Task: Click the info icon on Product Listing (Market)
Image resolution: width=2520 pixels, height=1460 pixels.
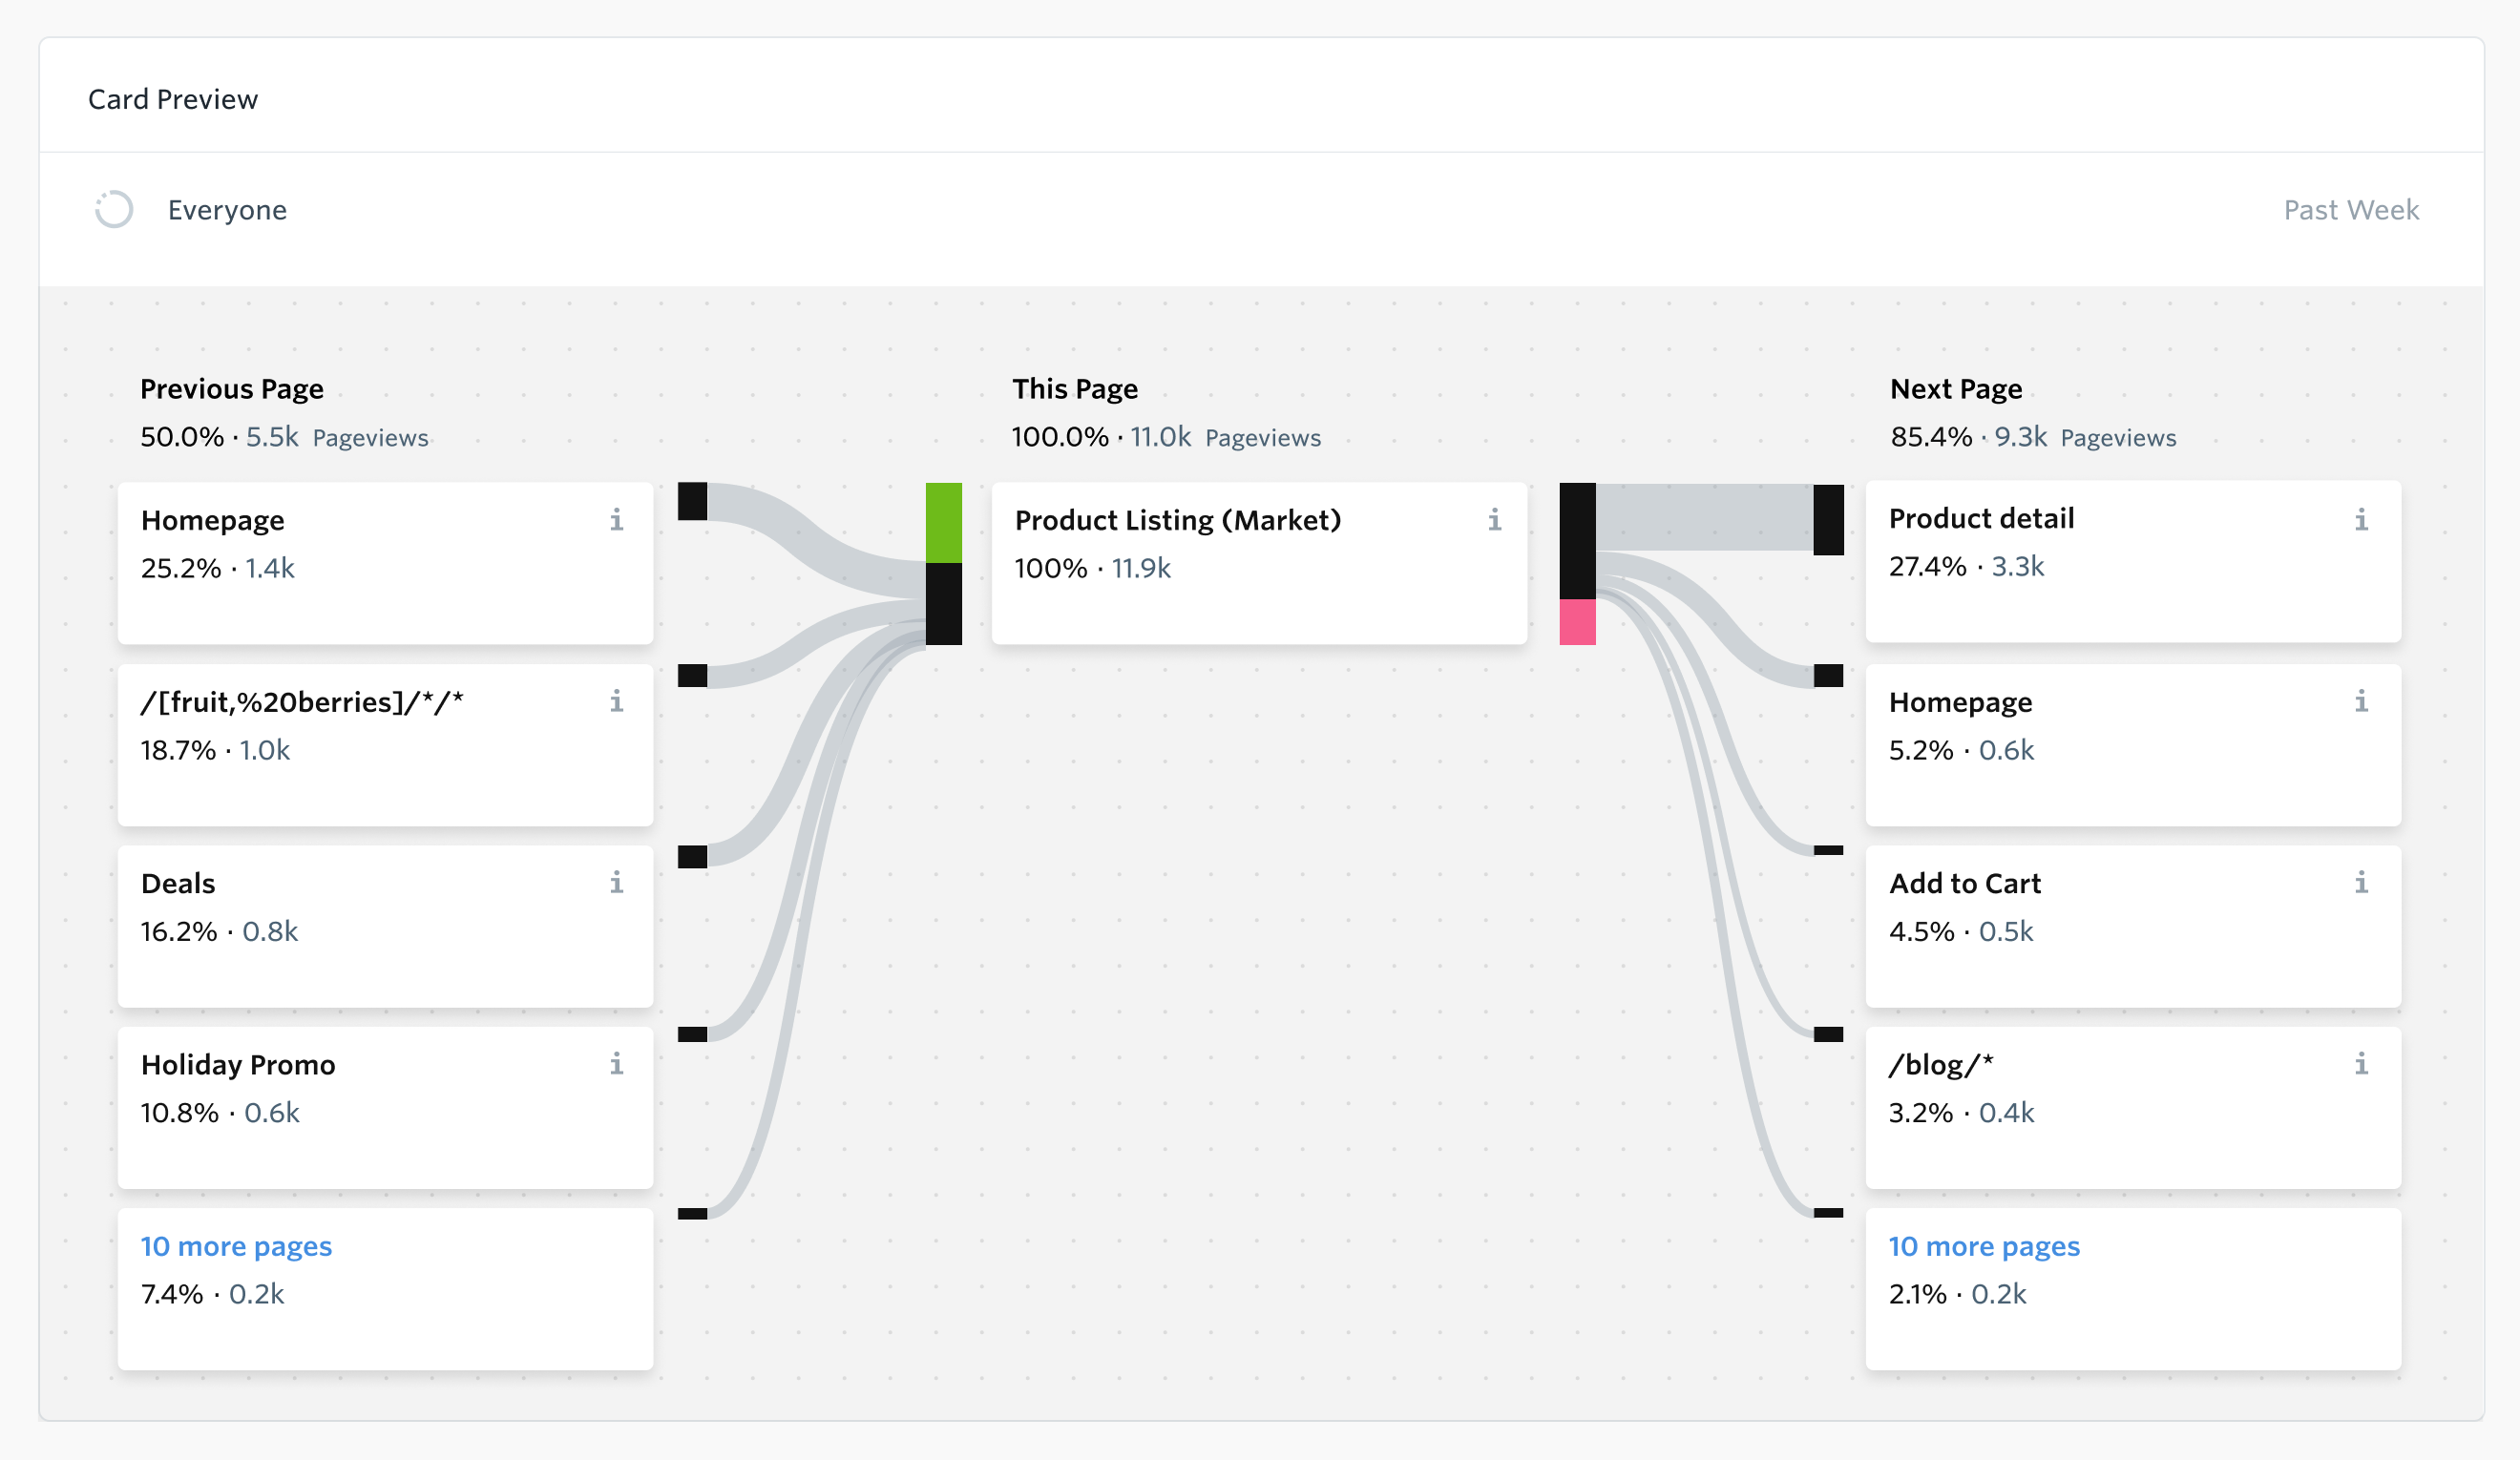Action: [1494, 520]
